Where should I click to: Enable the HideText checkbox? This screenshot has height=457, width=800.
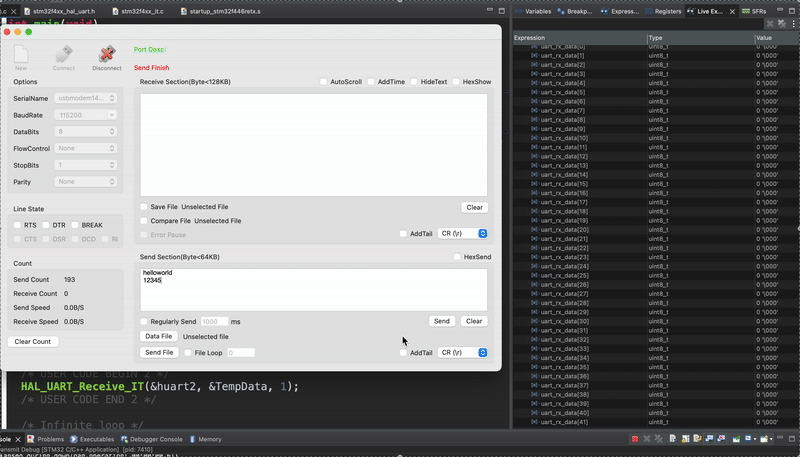coord(414,82)
